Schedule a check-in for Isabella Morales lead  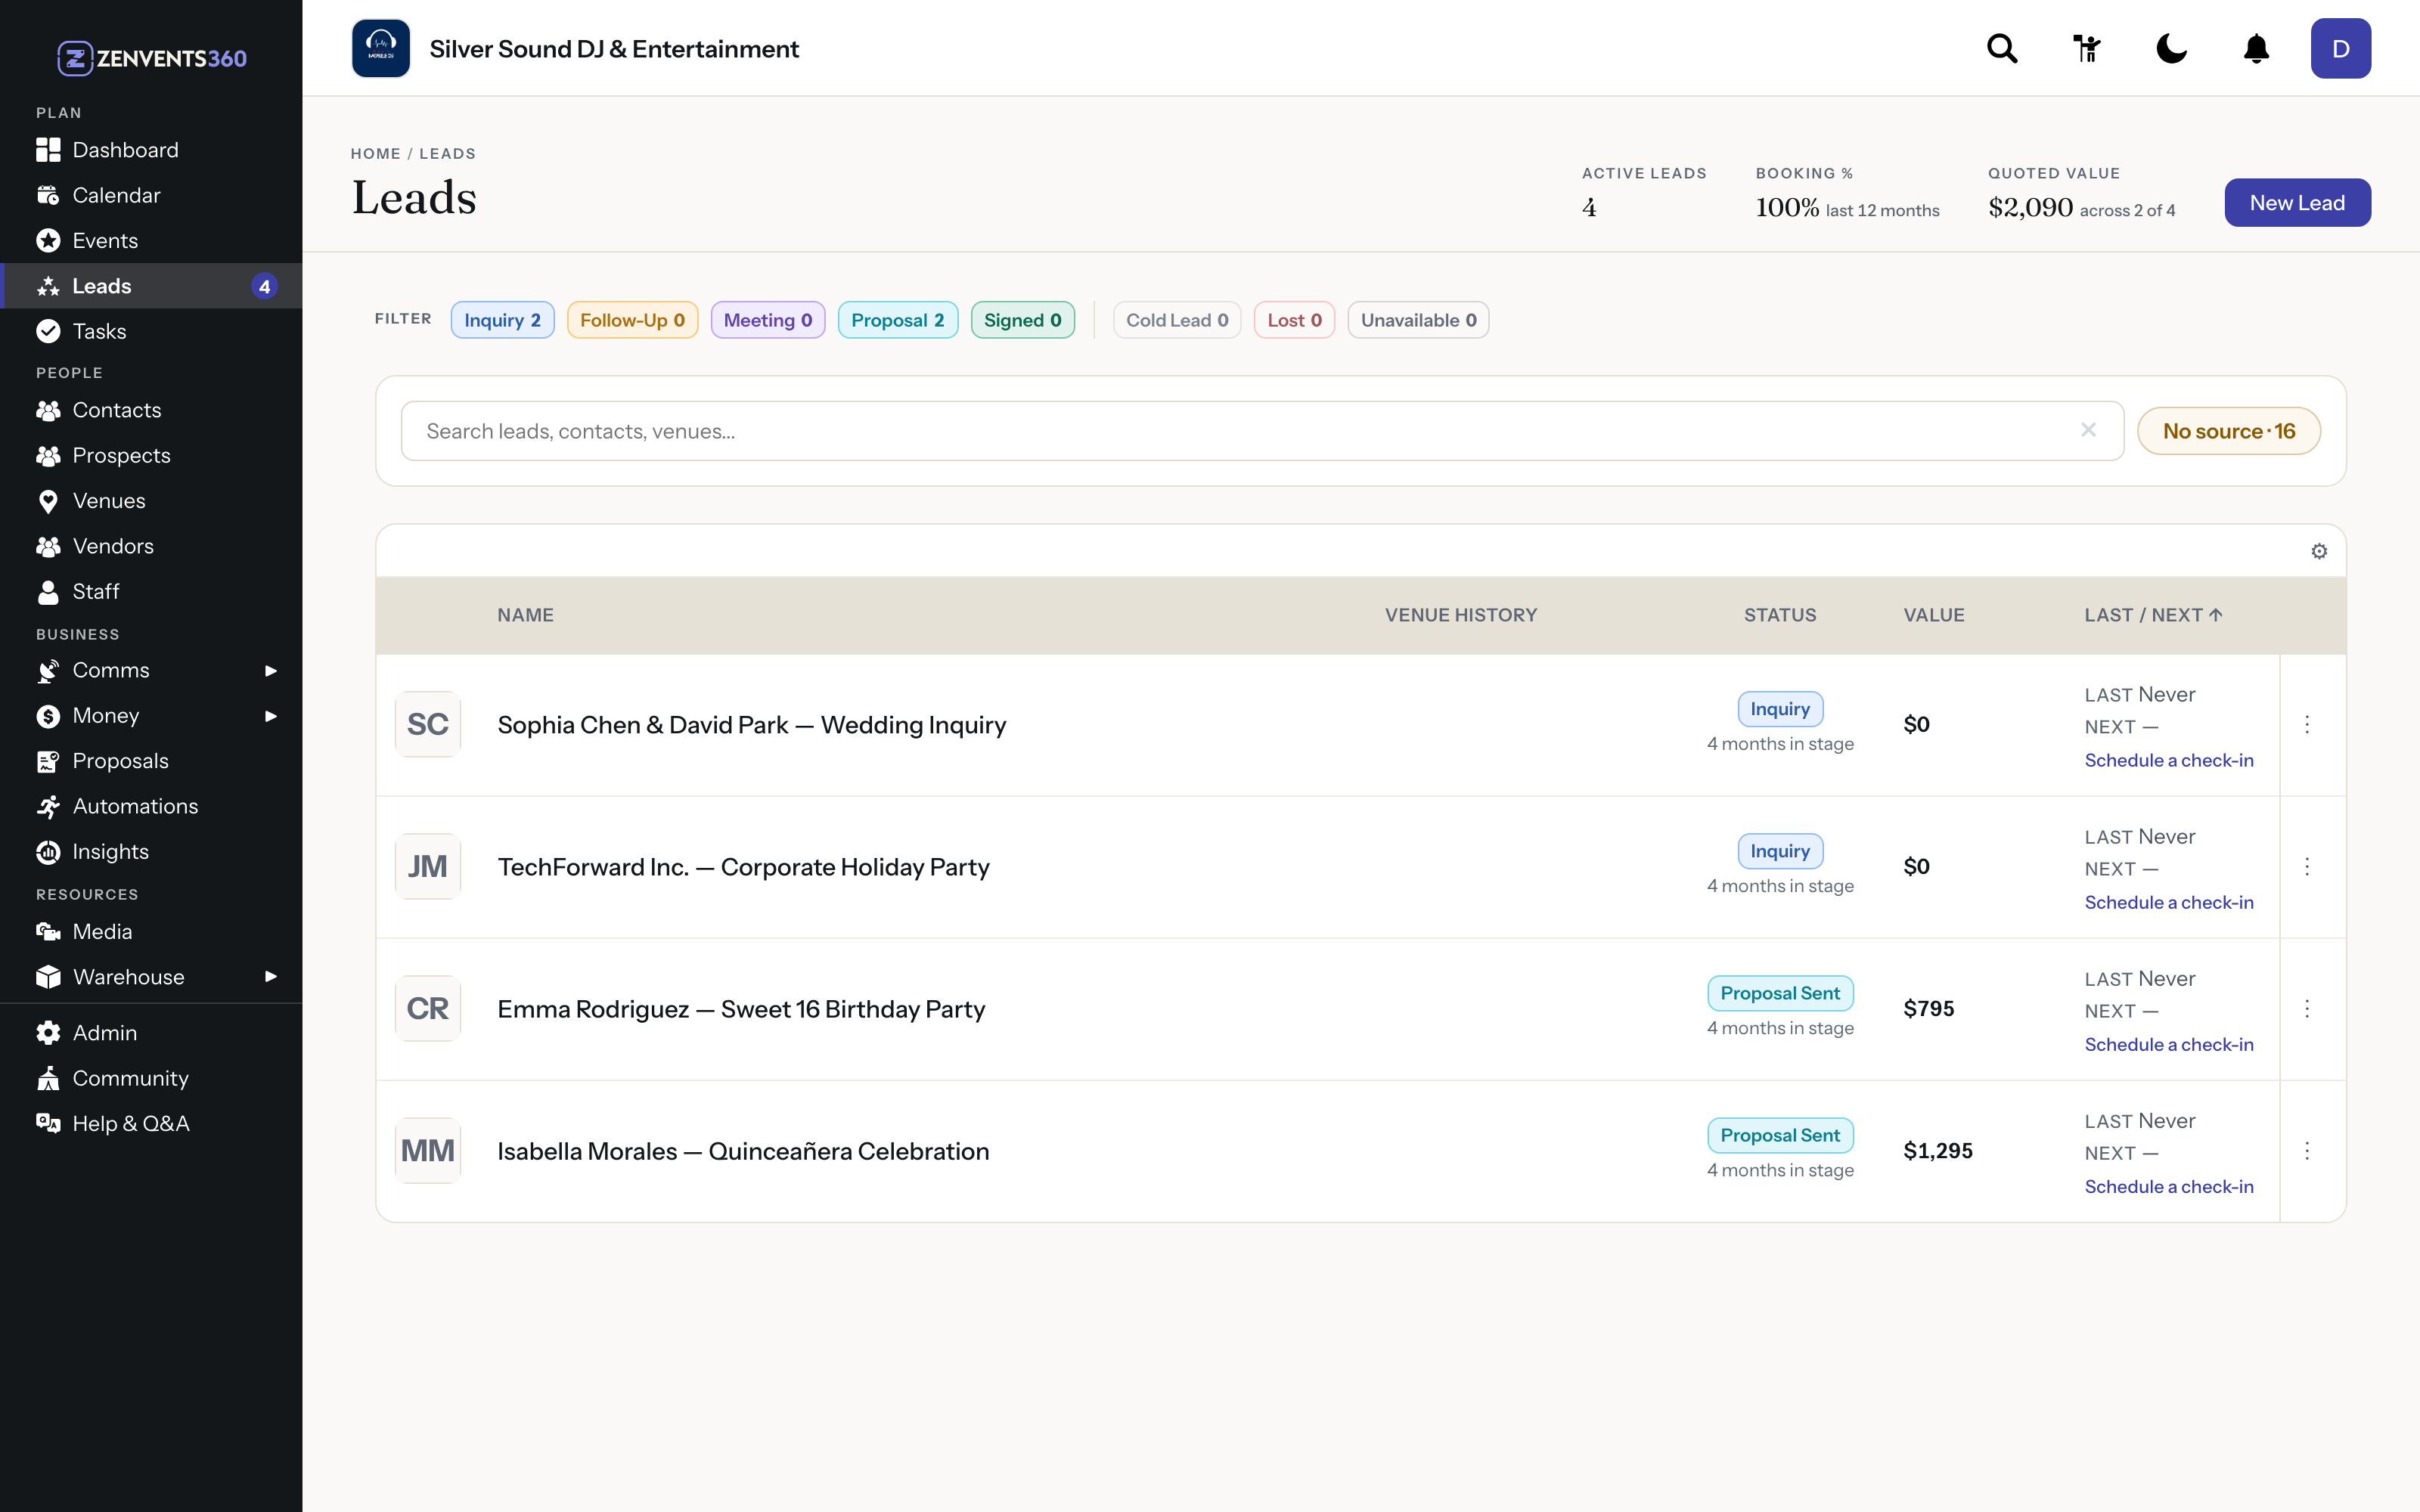pyautogui.click(x=2169, y=1186)
